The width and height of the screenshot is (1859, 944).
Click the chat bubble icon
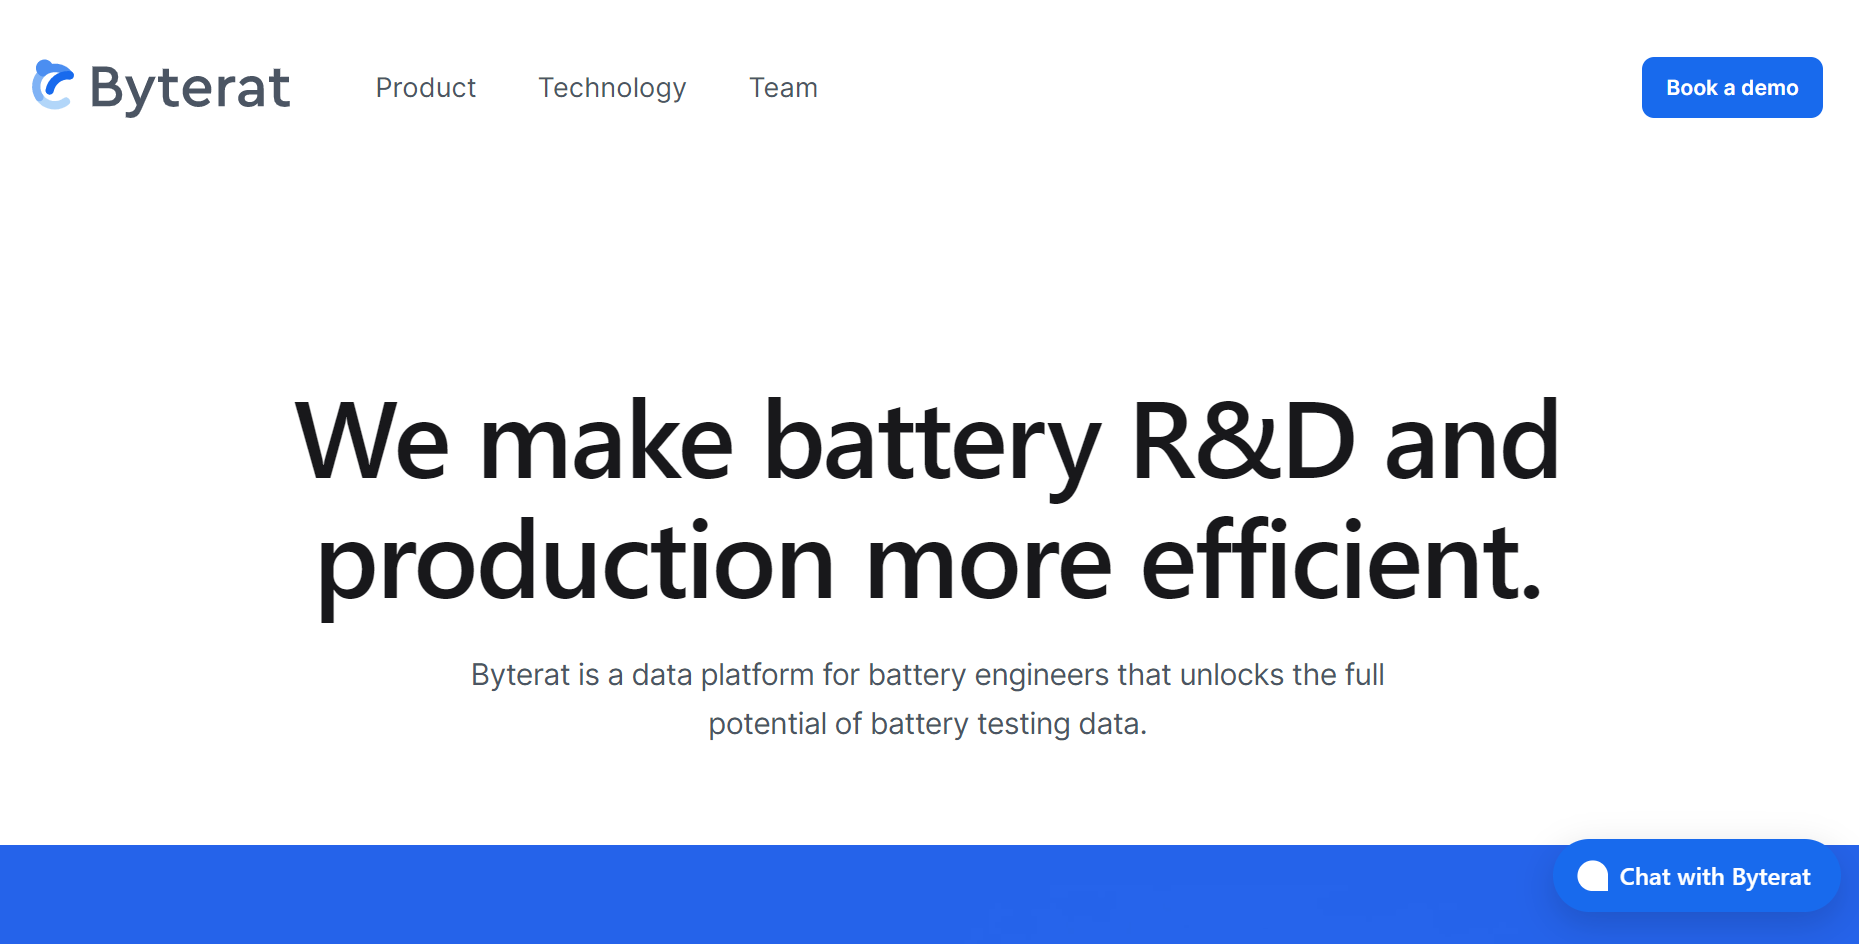point(1592,876)
